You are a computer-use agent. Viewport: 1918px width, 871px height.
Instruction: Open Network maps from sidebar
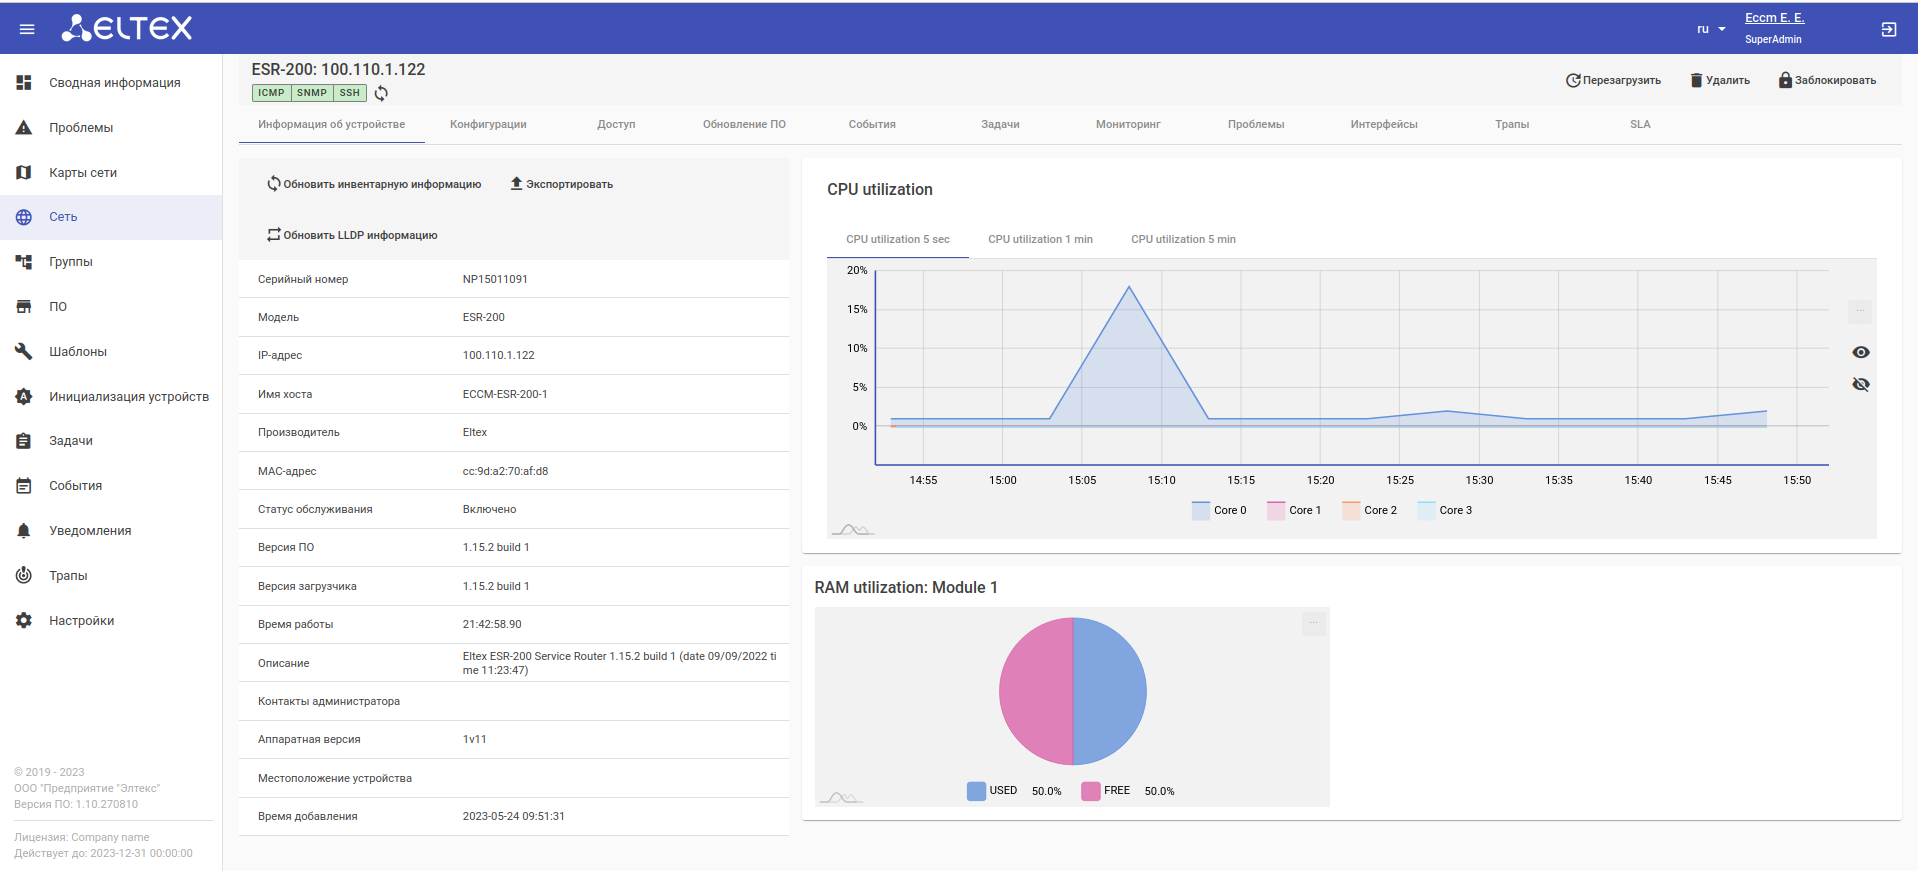[x=82, y=173]
